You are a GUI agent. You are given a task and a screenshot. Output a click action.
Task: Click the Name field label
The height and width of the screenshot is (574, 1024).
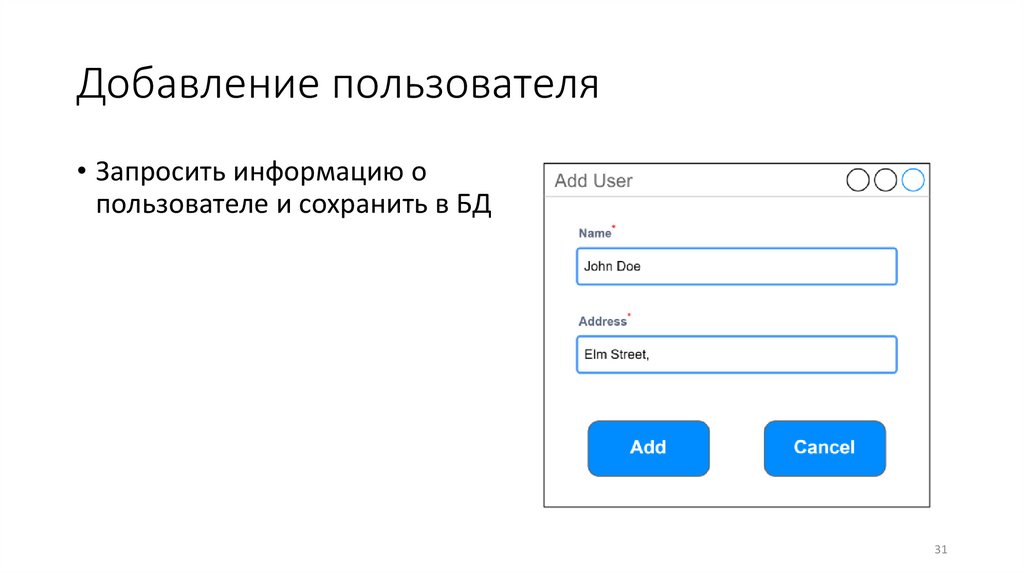click(594, 233)
